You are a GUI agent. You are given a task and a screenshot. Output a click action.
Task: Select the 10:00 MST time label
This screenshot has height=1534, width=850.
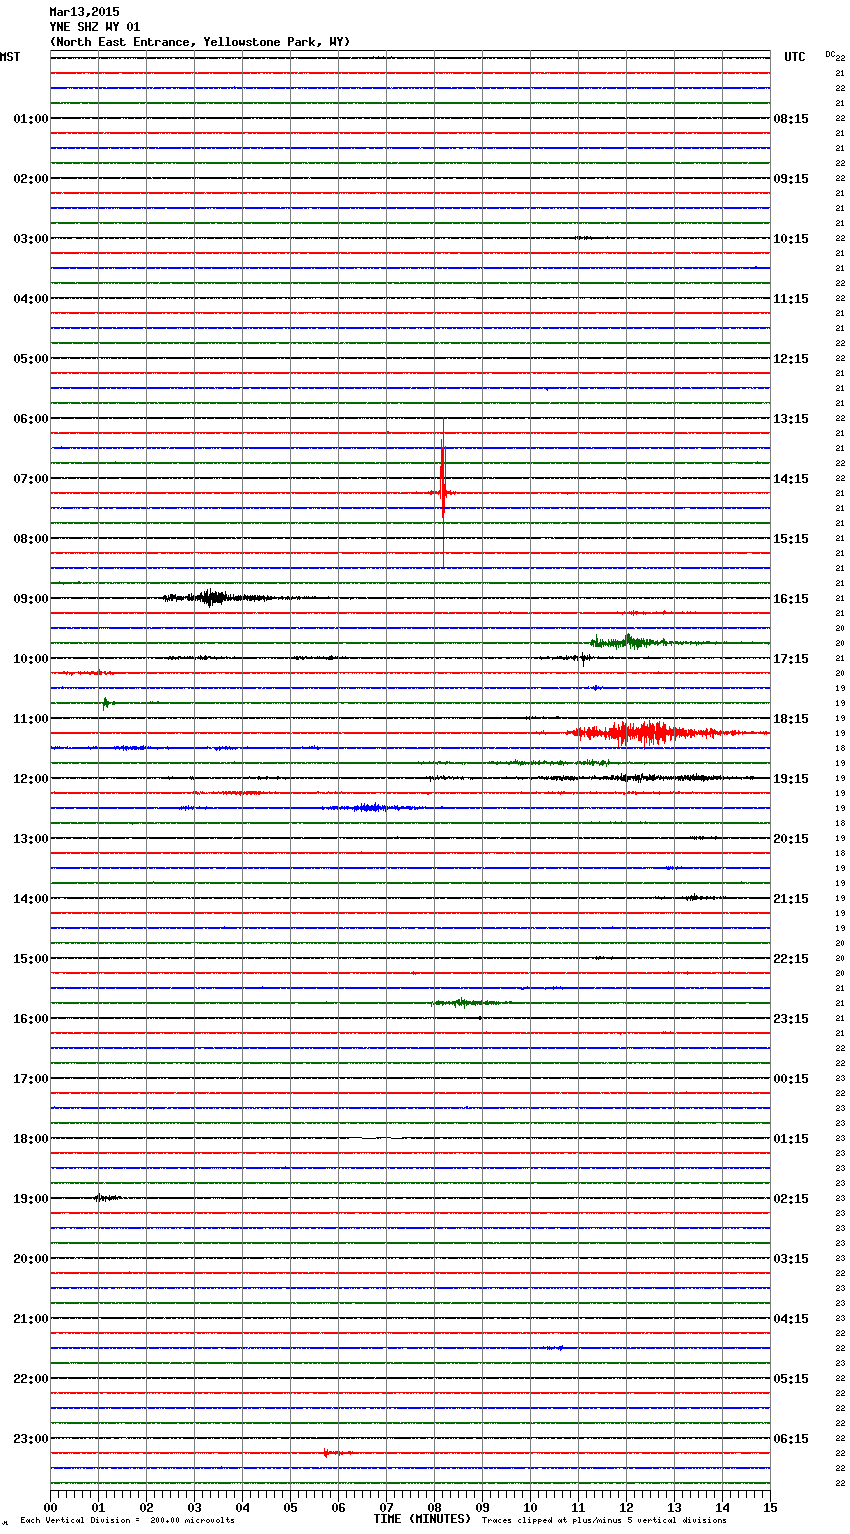[x=30, y=659]
